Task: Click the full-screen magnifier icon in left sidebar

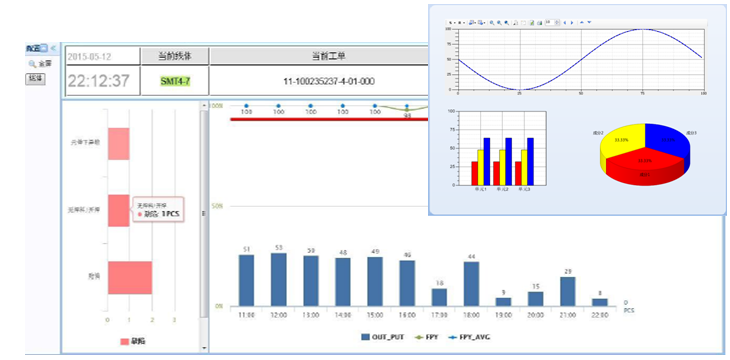Action: 32,63
